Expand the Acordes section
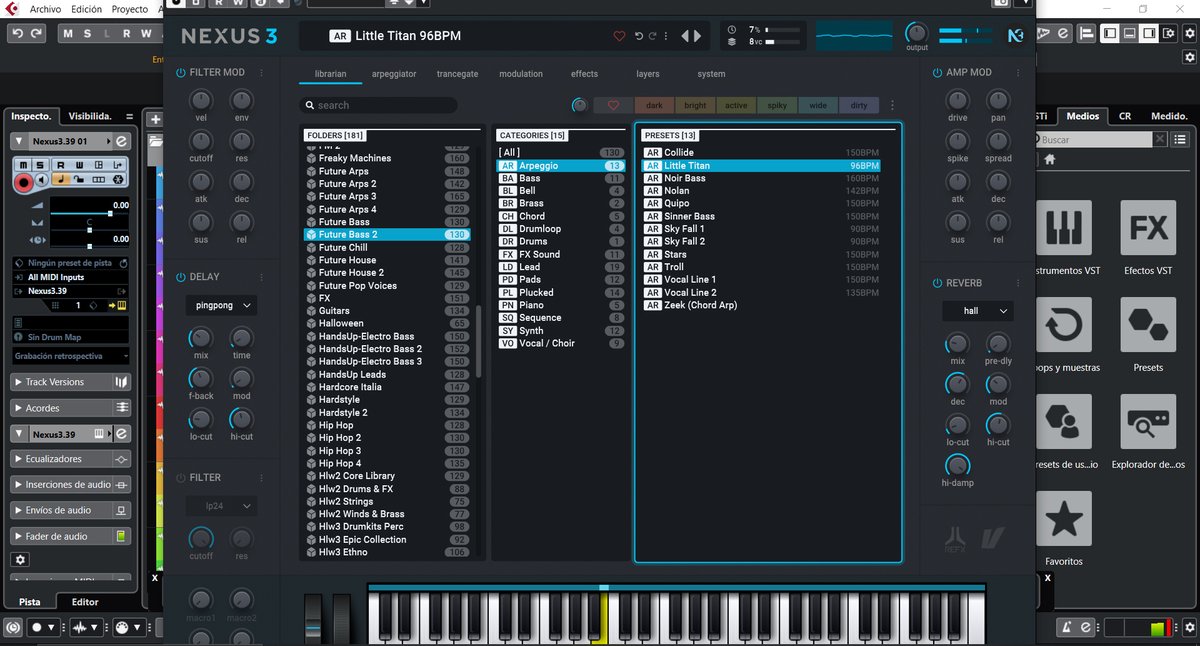The image size is (1200, 646). point(70,408)
